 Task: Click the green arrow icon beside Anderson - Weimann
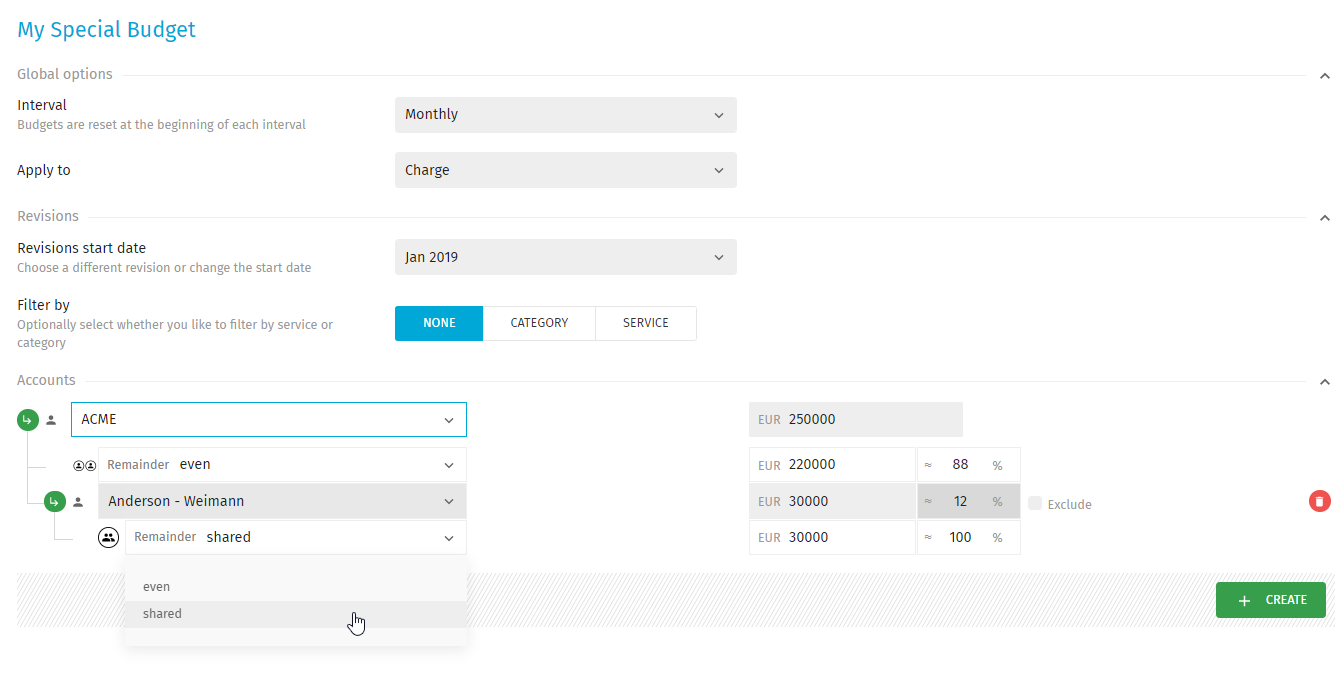click(x=54, y=501)
